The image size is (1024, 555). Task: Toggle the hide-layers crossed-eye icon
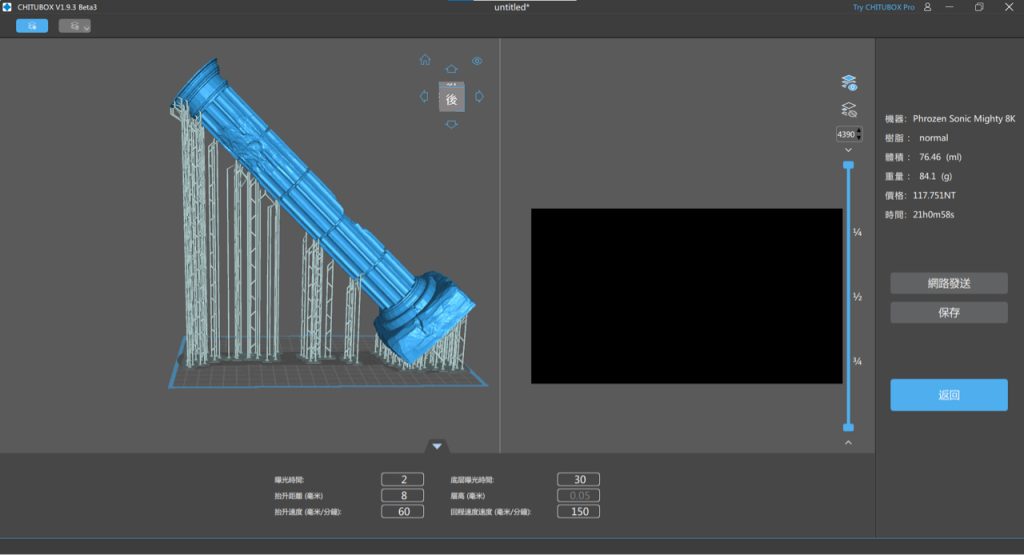pos(848,110)
